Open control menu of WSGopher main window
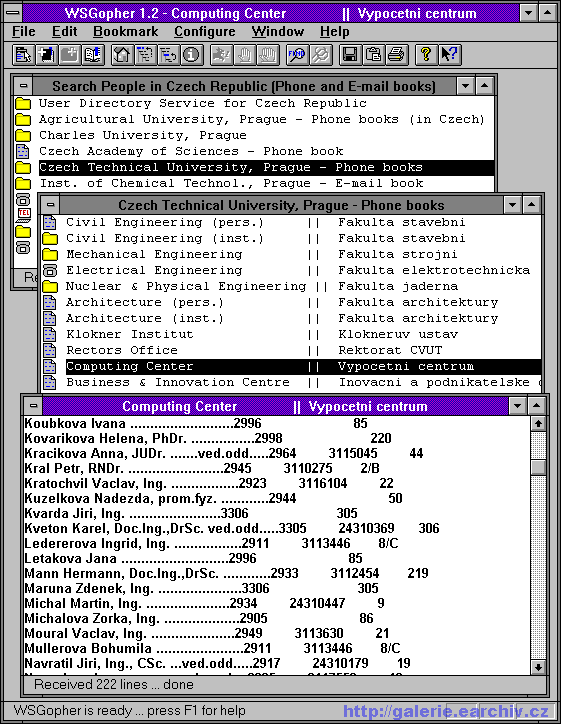The width and height of the screenshot is (561, 724). point(12,12)
